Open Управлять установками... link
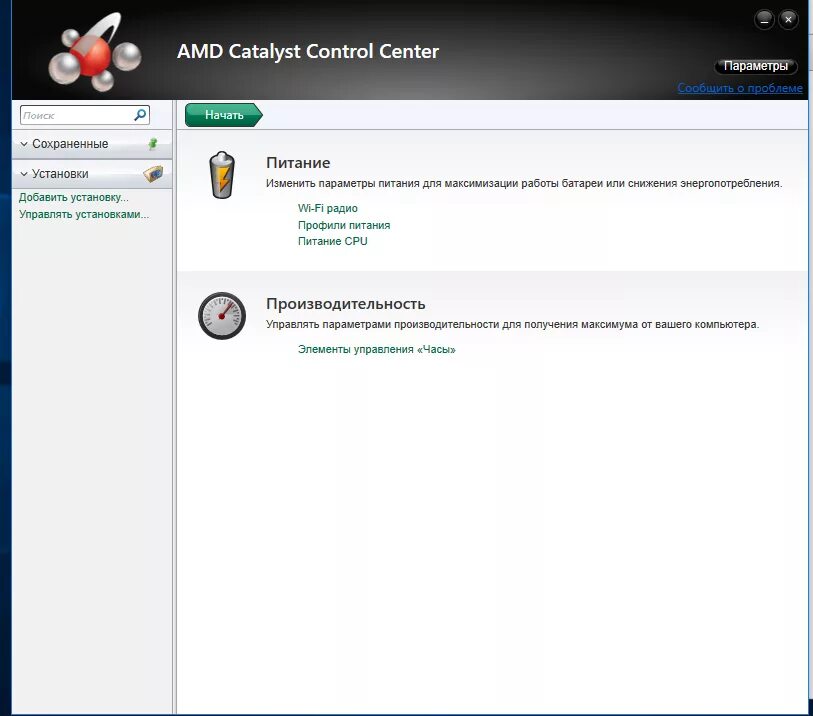Image resolution: width=813 pixels, height=716 pixels. point(84,215)
